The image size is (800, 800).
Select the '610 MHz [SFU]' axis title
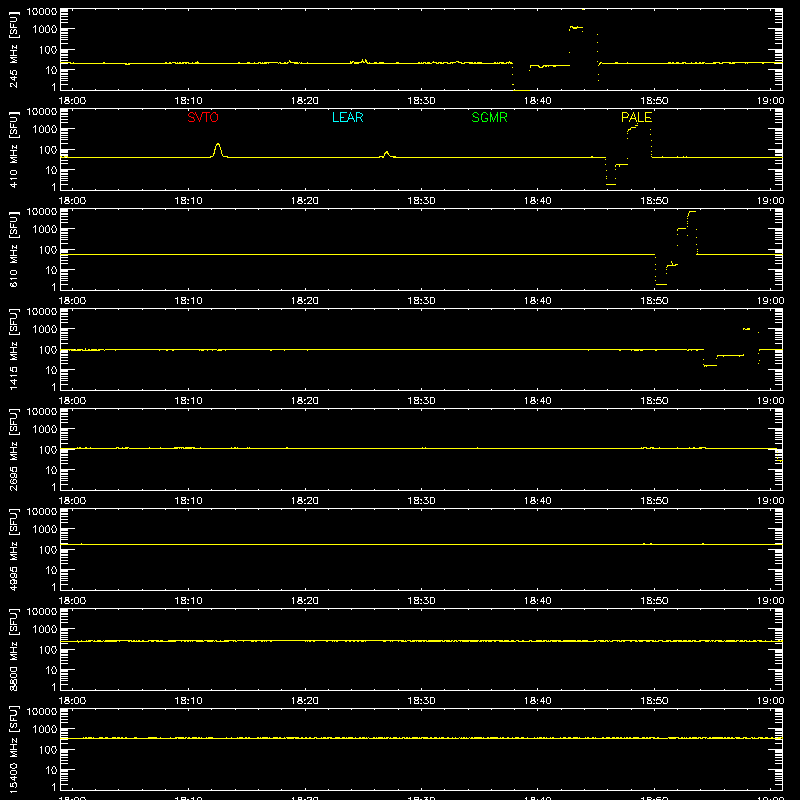[x=13, y=249]
